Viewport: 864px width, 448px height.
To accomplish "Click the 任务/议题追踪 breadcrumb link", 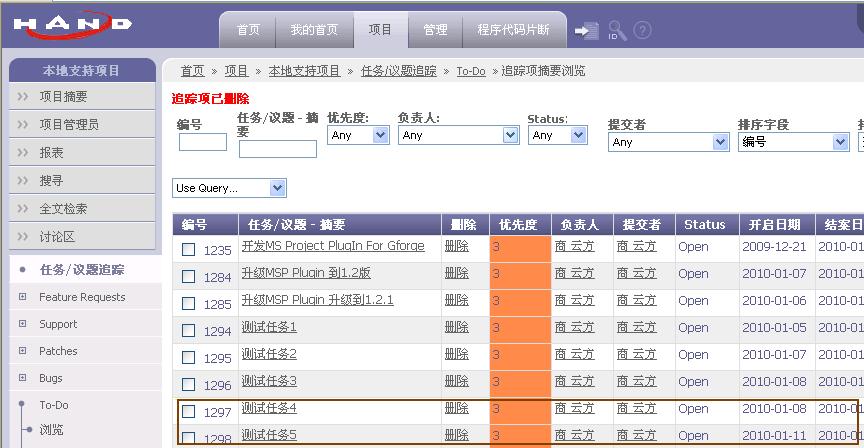I will pyautogui.click(x=398, y=71).
